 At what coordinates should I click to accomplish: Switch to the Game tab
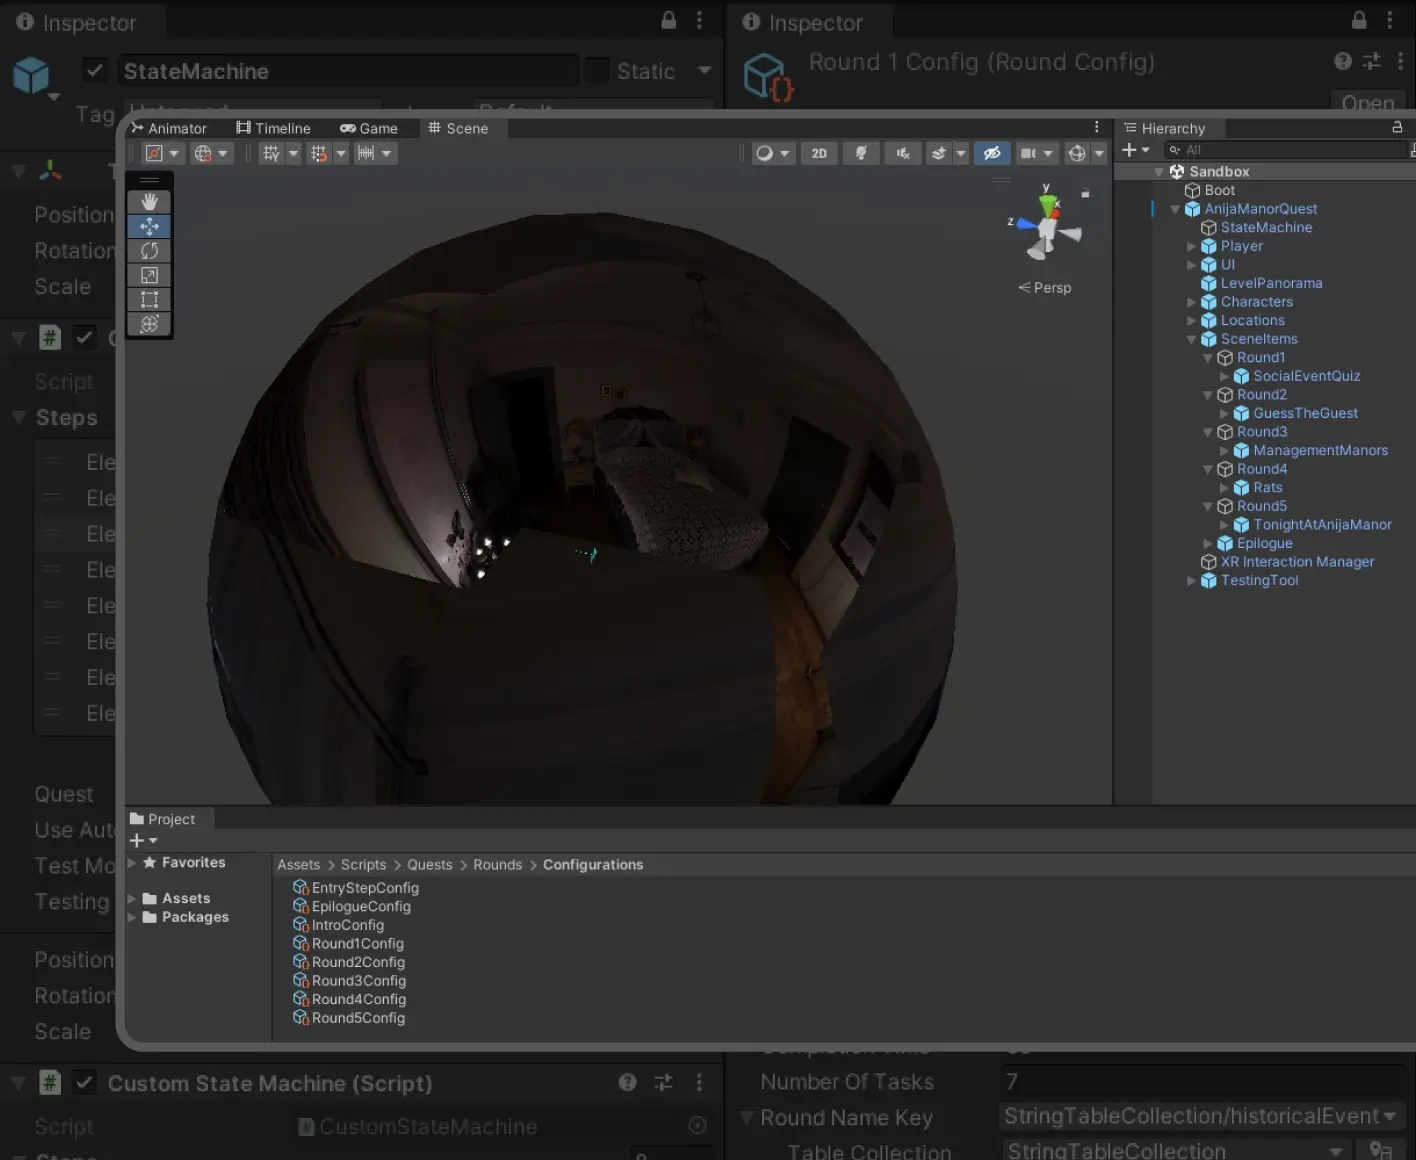(369, 128)
